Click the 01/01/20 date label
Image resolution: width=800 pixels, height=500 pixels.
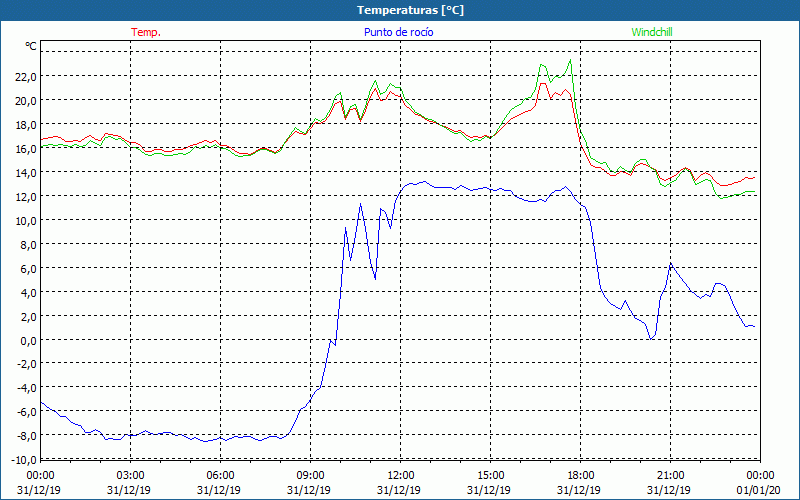click(x=760, y=490)
